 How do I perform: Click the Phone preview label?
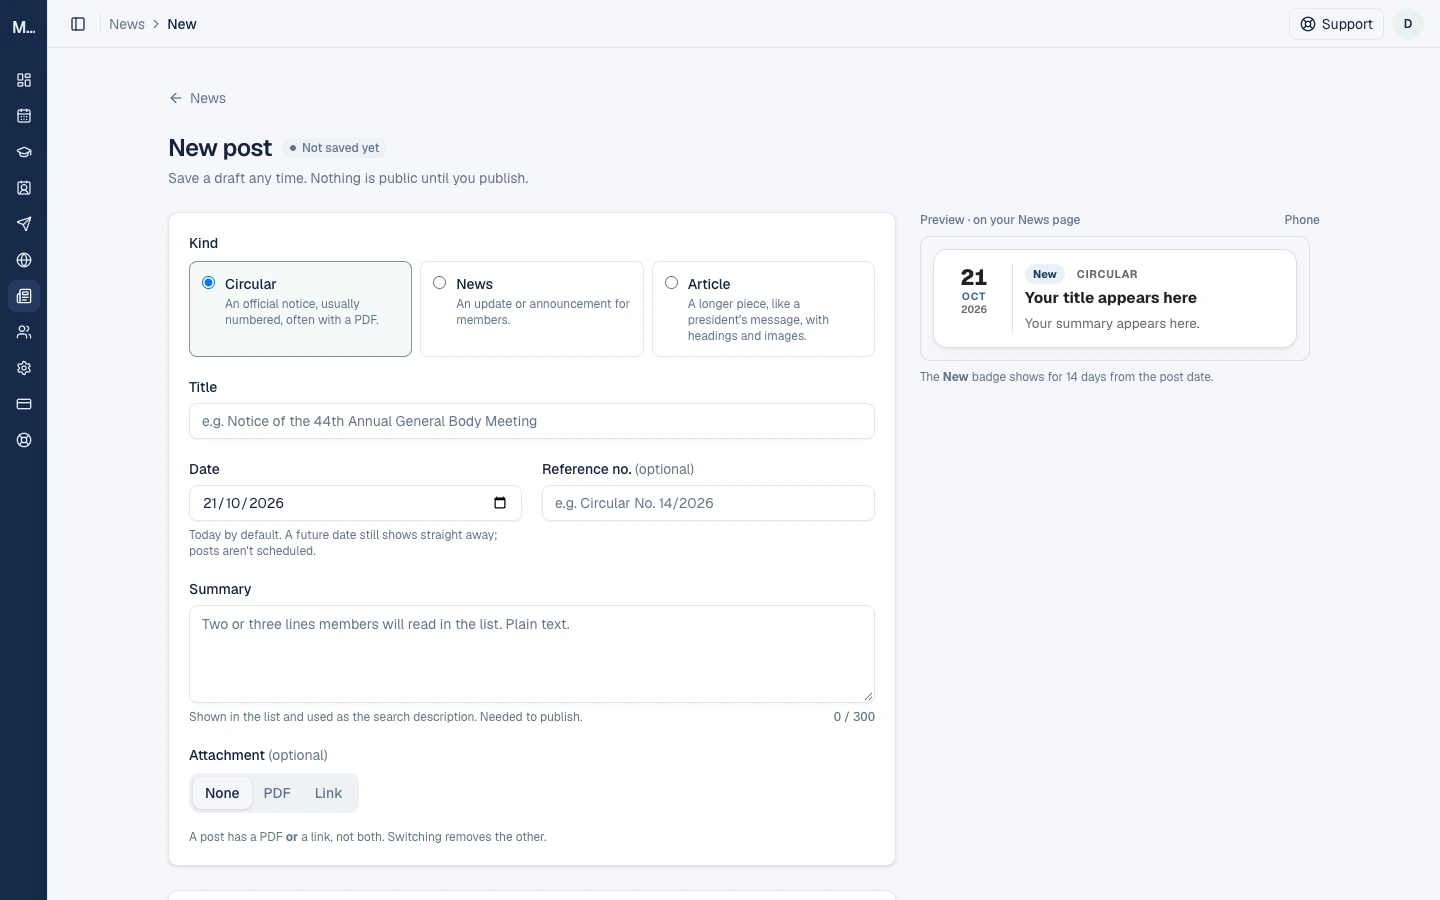pos(1302,220)
